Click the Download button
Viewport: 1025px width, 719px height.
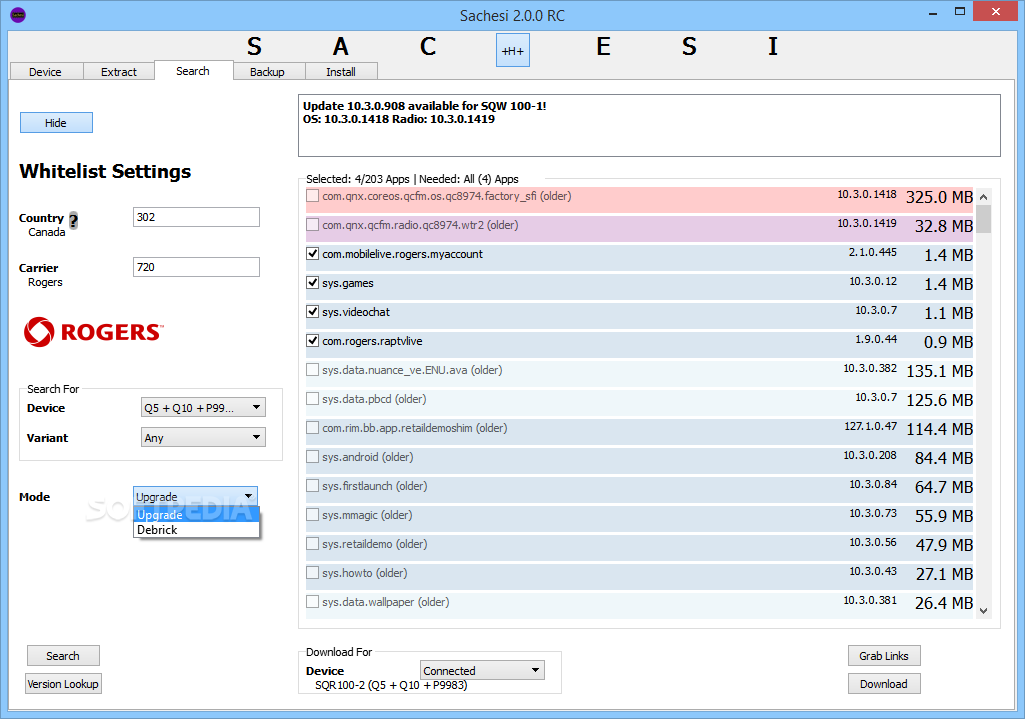point(884,684)
